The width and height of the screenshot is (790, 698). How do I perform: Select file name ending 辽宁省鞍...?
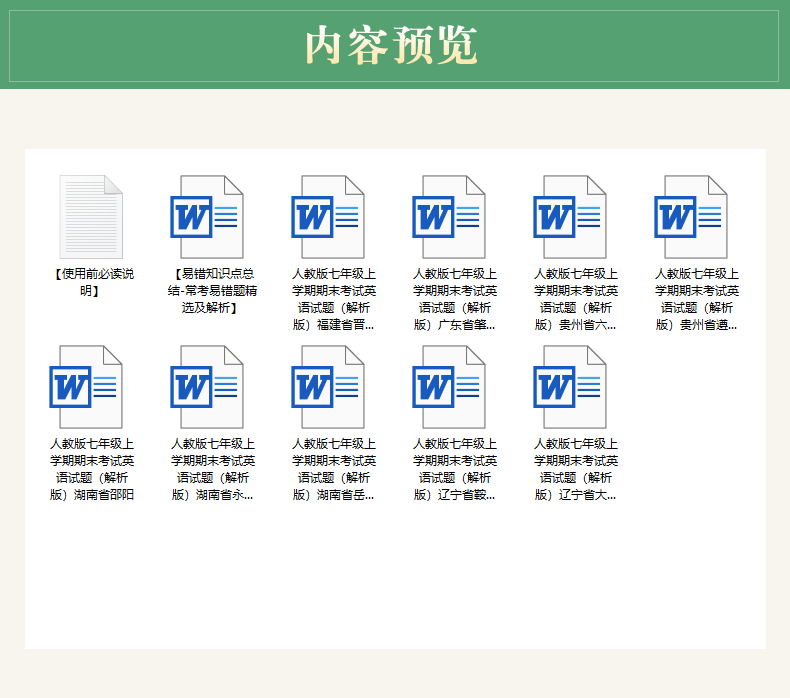click(454, 469)
